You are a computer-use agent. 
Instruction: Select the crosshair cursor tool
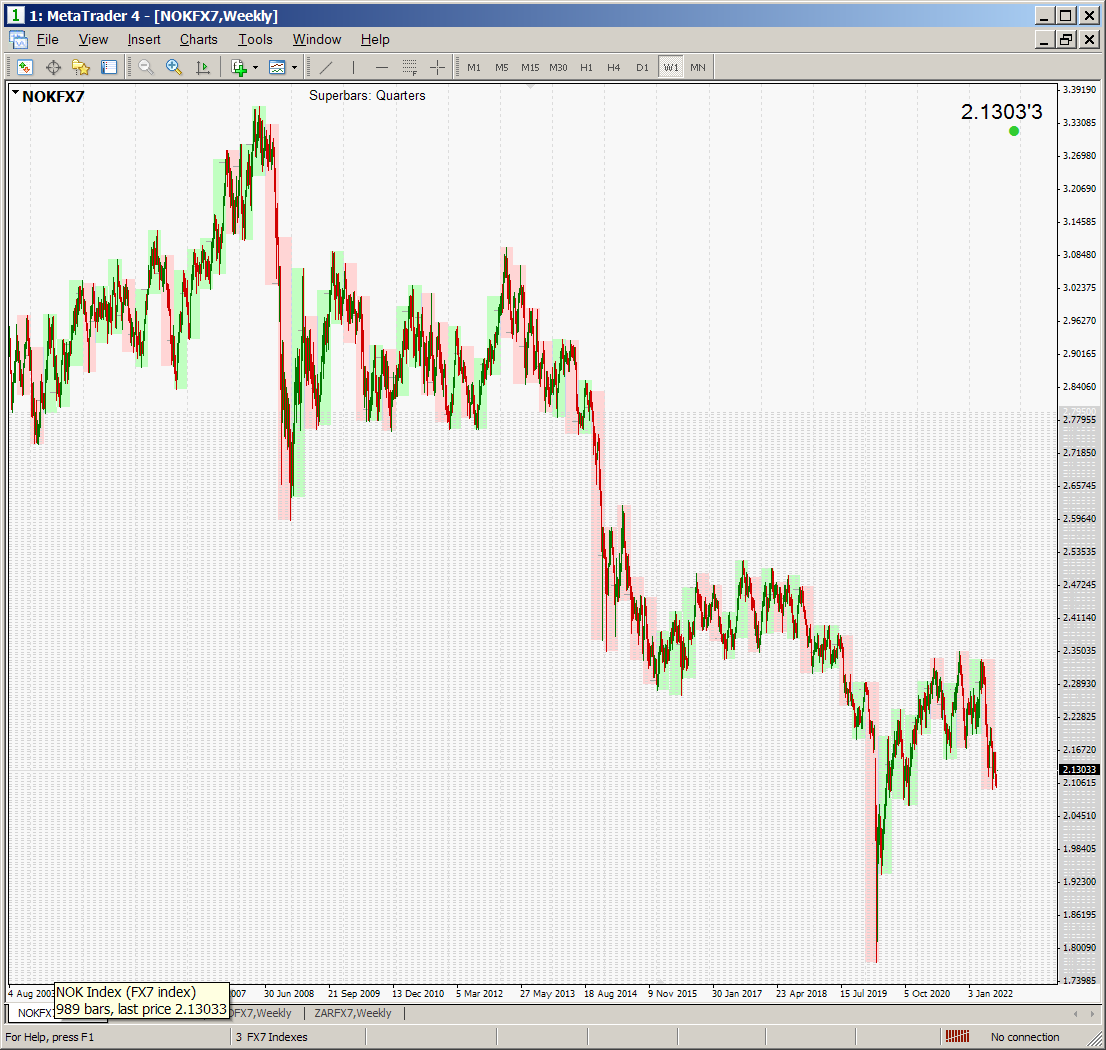tap(438, 67)
